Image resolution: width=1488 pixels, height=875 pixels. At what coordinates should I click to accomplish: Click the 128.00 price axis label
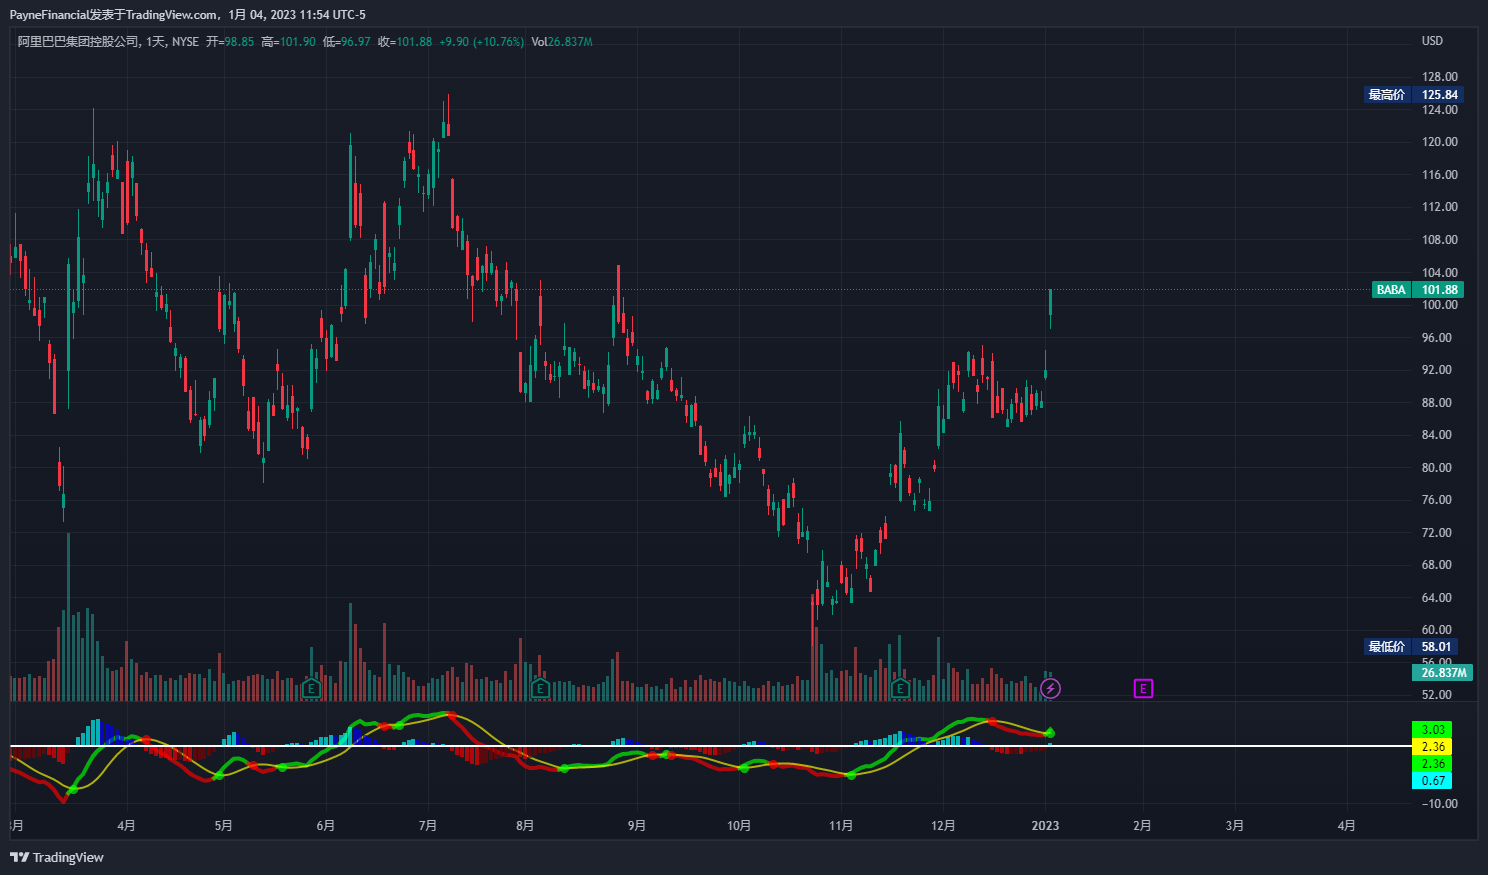[1440, 77]
